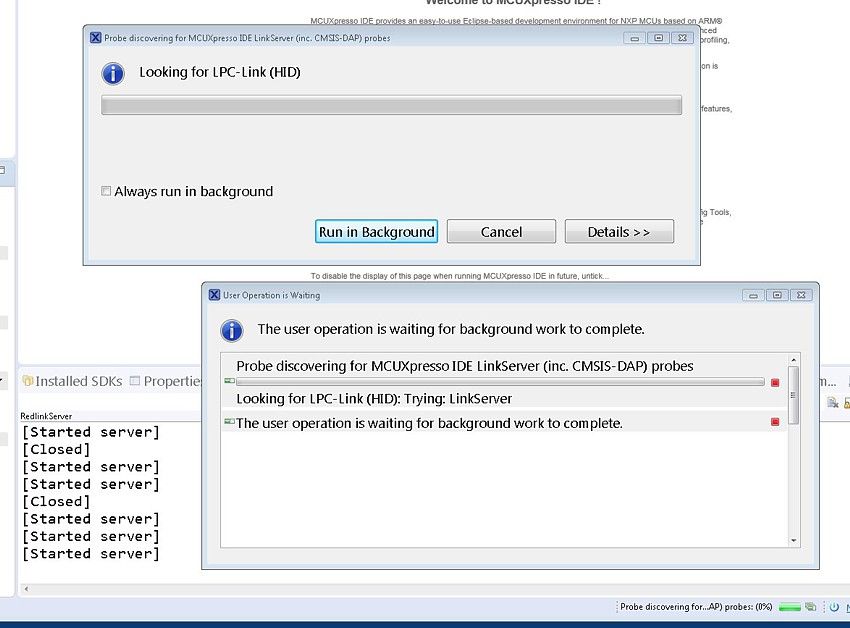Select the 'Looking for LPC-Link (HID): Trying: LinkServer' text
The height and width of the screenshot is (628, 850).
(x=374, y=399)
